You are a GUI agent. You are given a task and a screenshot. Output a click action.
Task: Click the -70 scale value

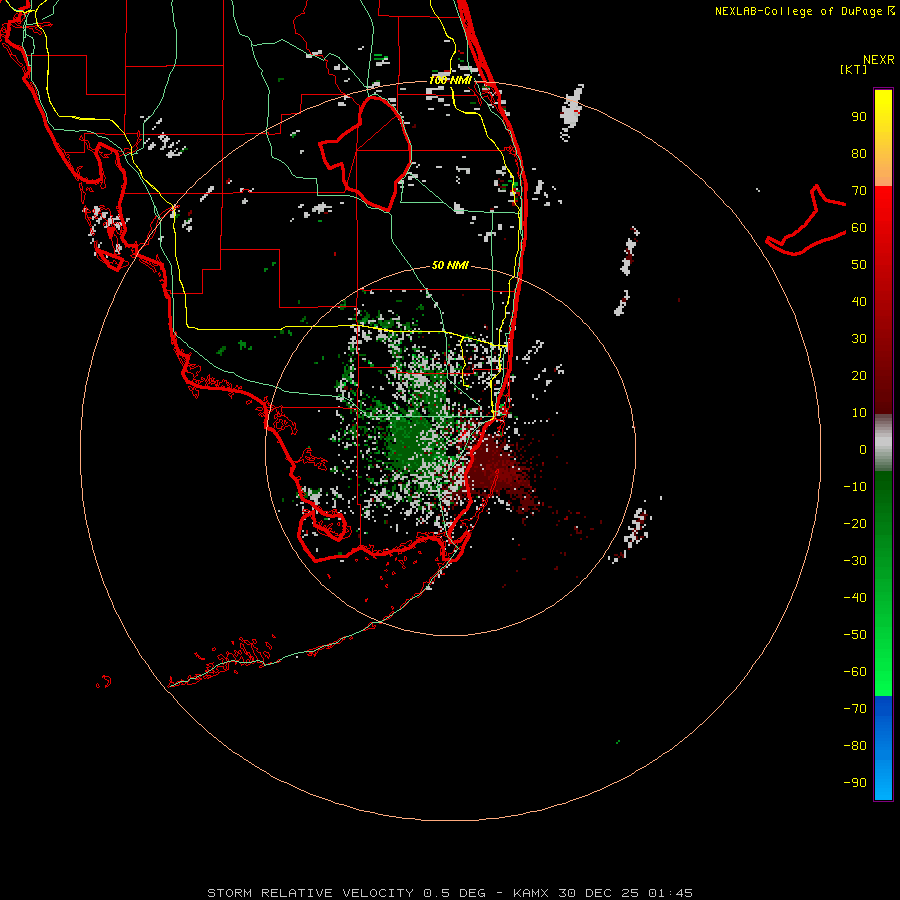click(855, 709)
